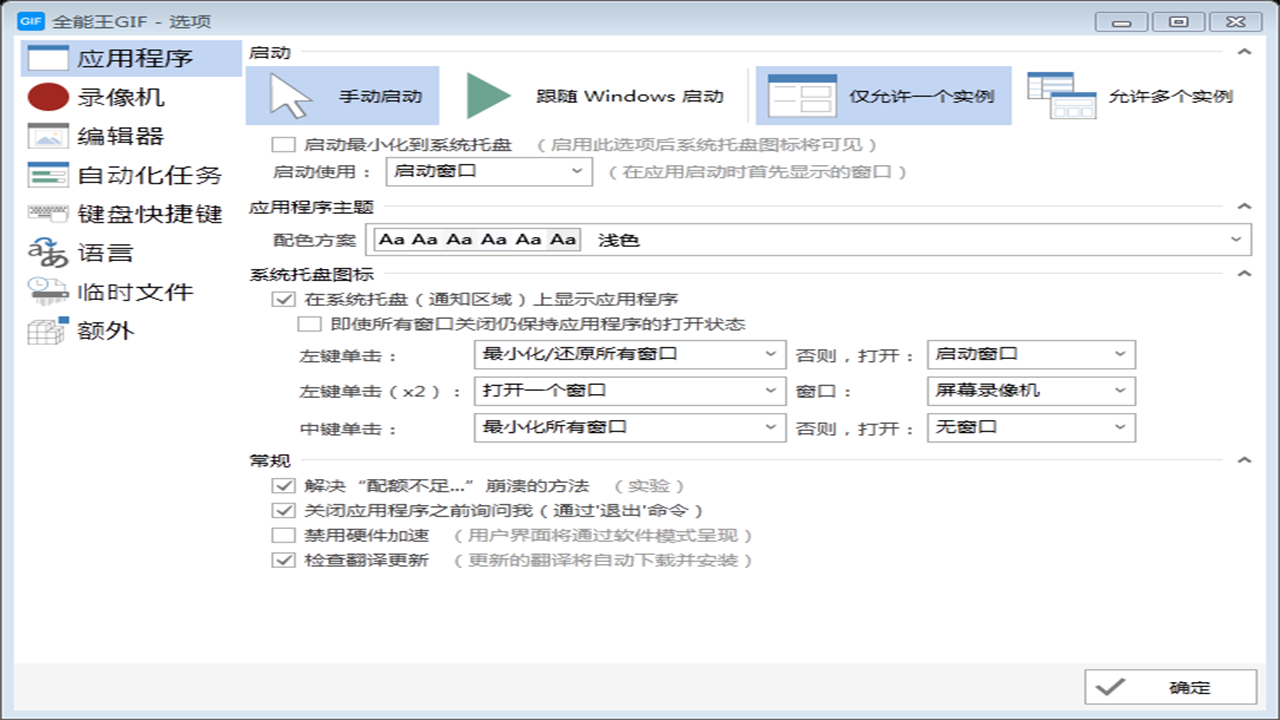Open the 左键单击 action dropdown

point(630,355)
